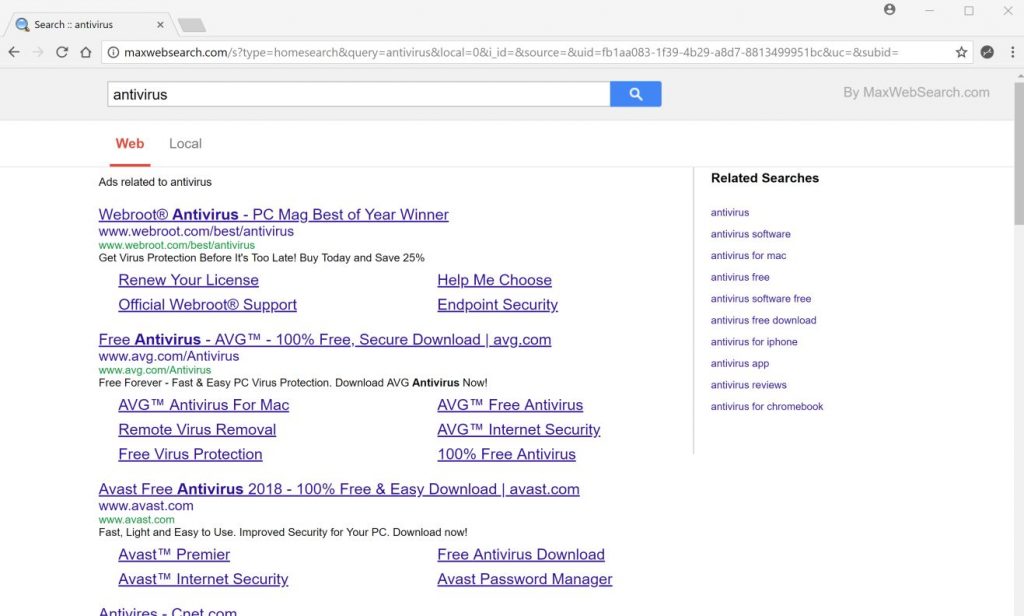Open Free Antivirus AVG ad headline

325,340
